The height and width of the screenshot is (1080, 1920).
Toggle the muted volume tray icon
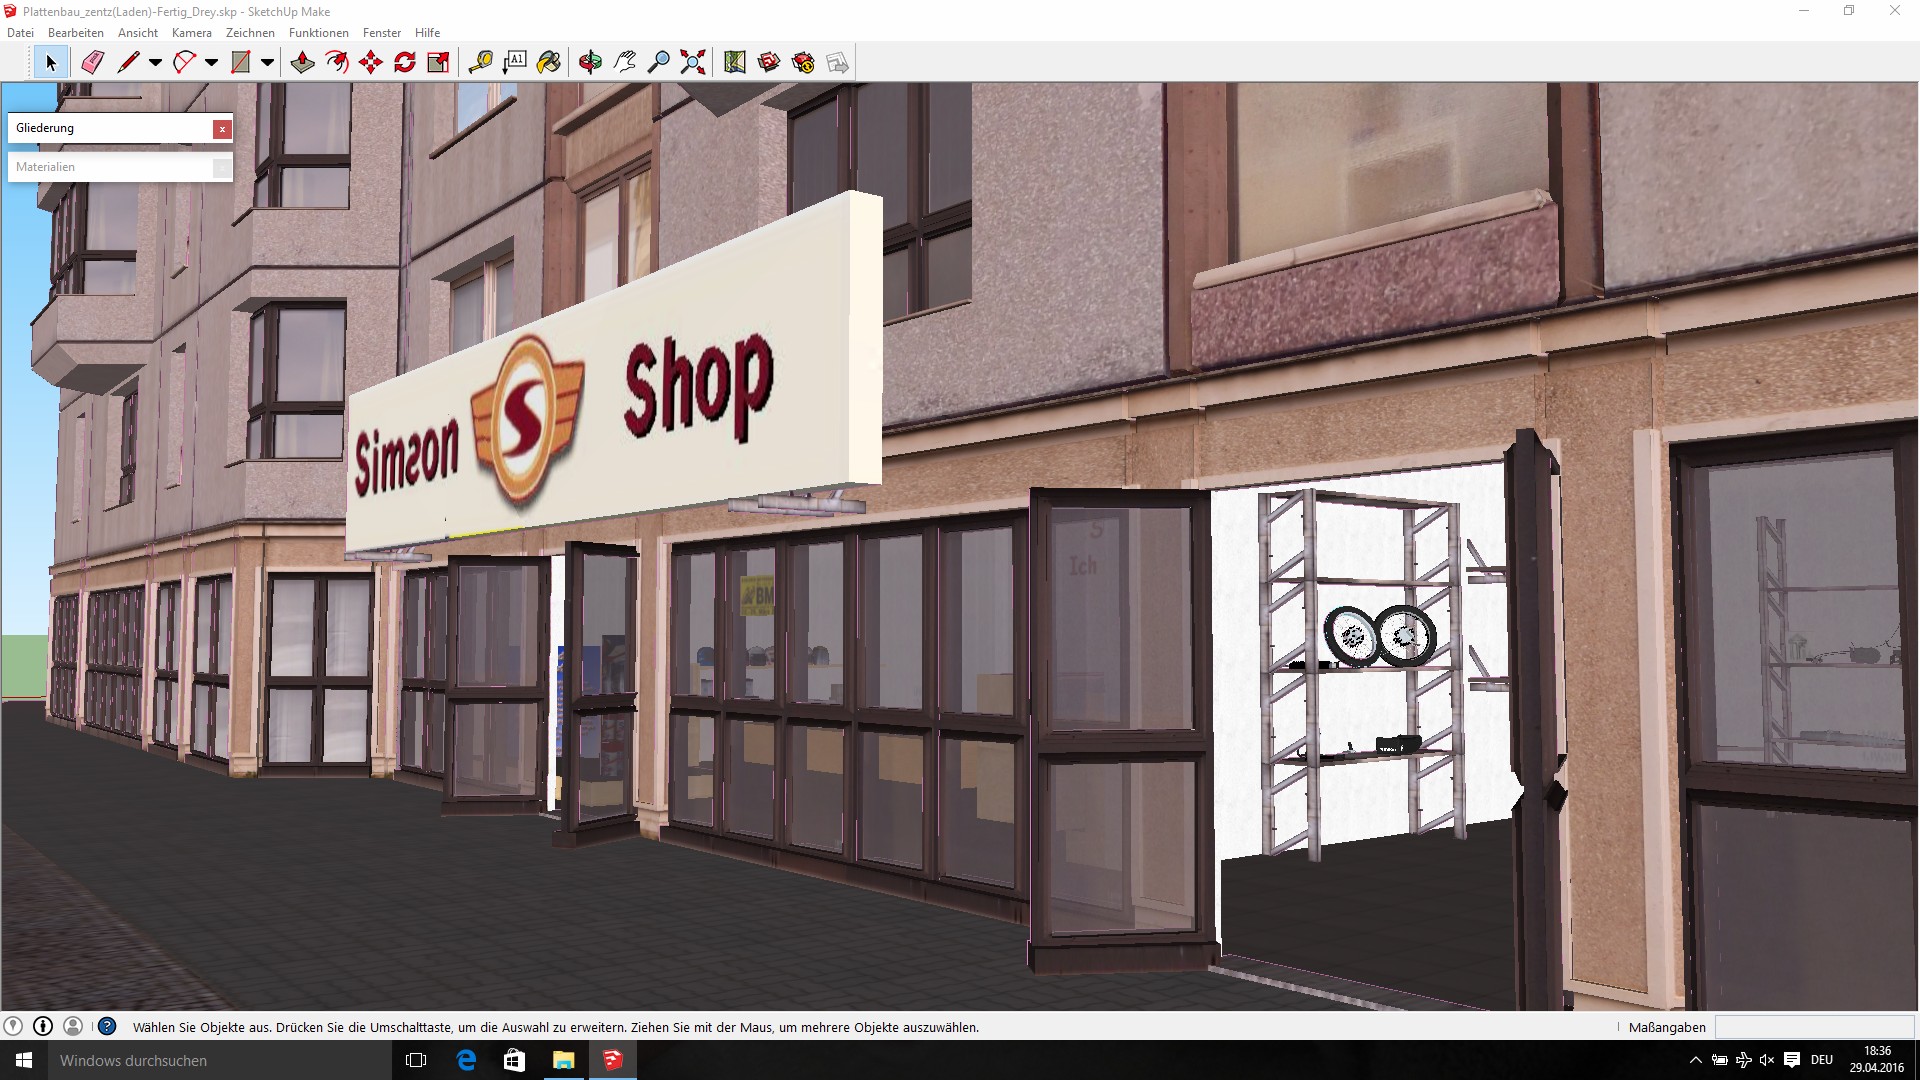tap(1767, 1060)
